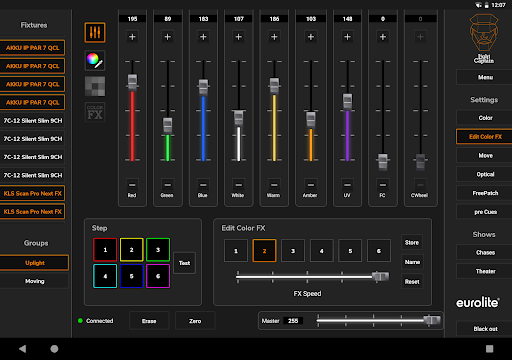This screenshot has height=360, width=512.
Task: Click the Light Captain logo icon
Action: coord(484,38)
